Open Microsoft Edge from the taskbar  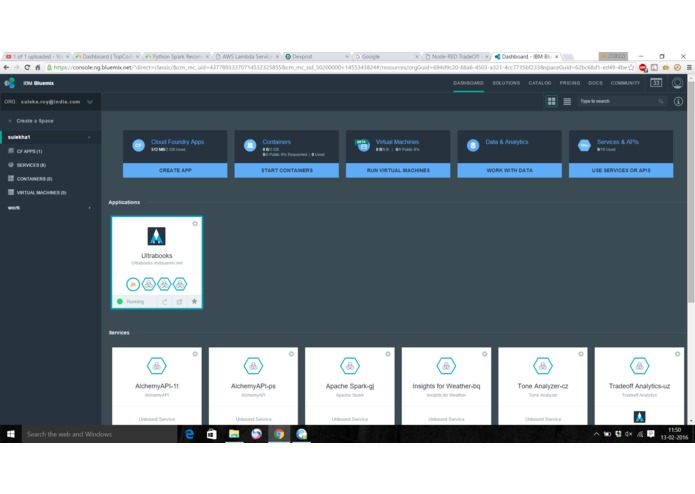[189, 434]
